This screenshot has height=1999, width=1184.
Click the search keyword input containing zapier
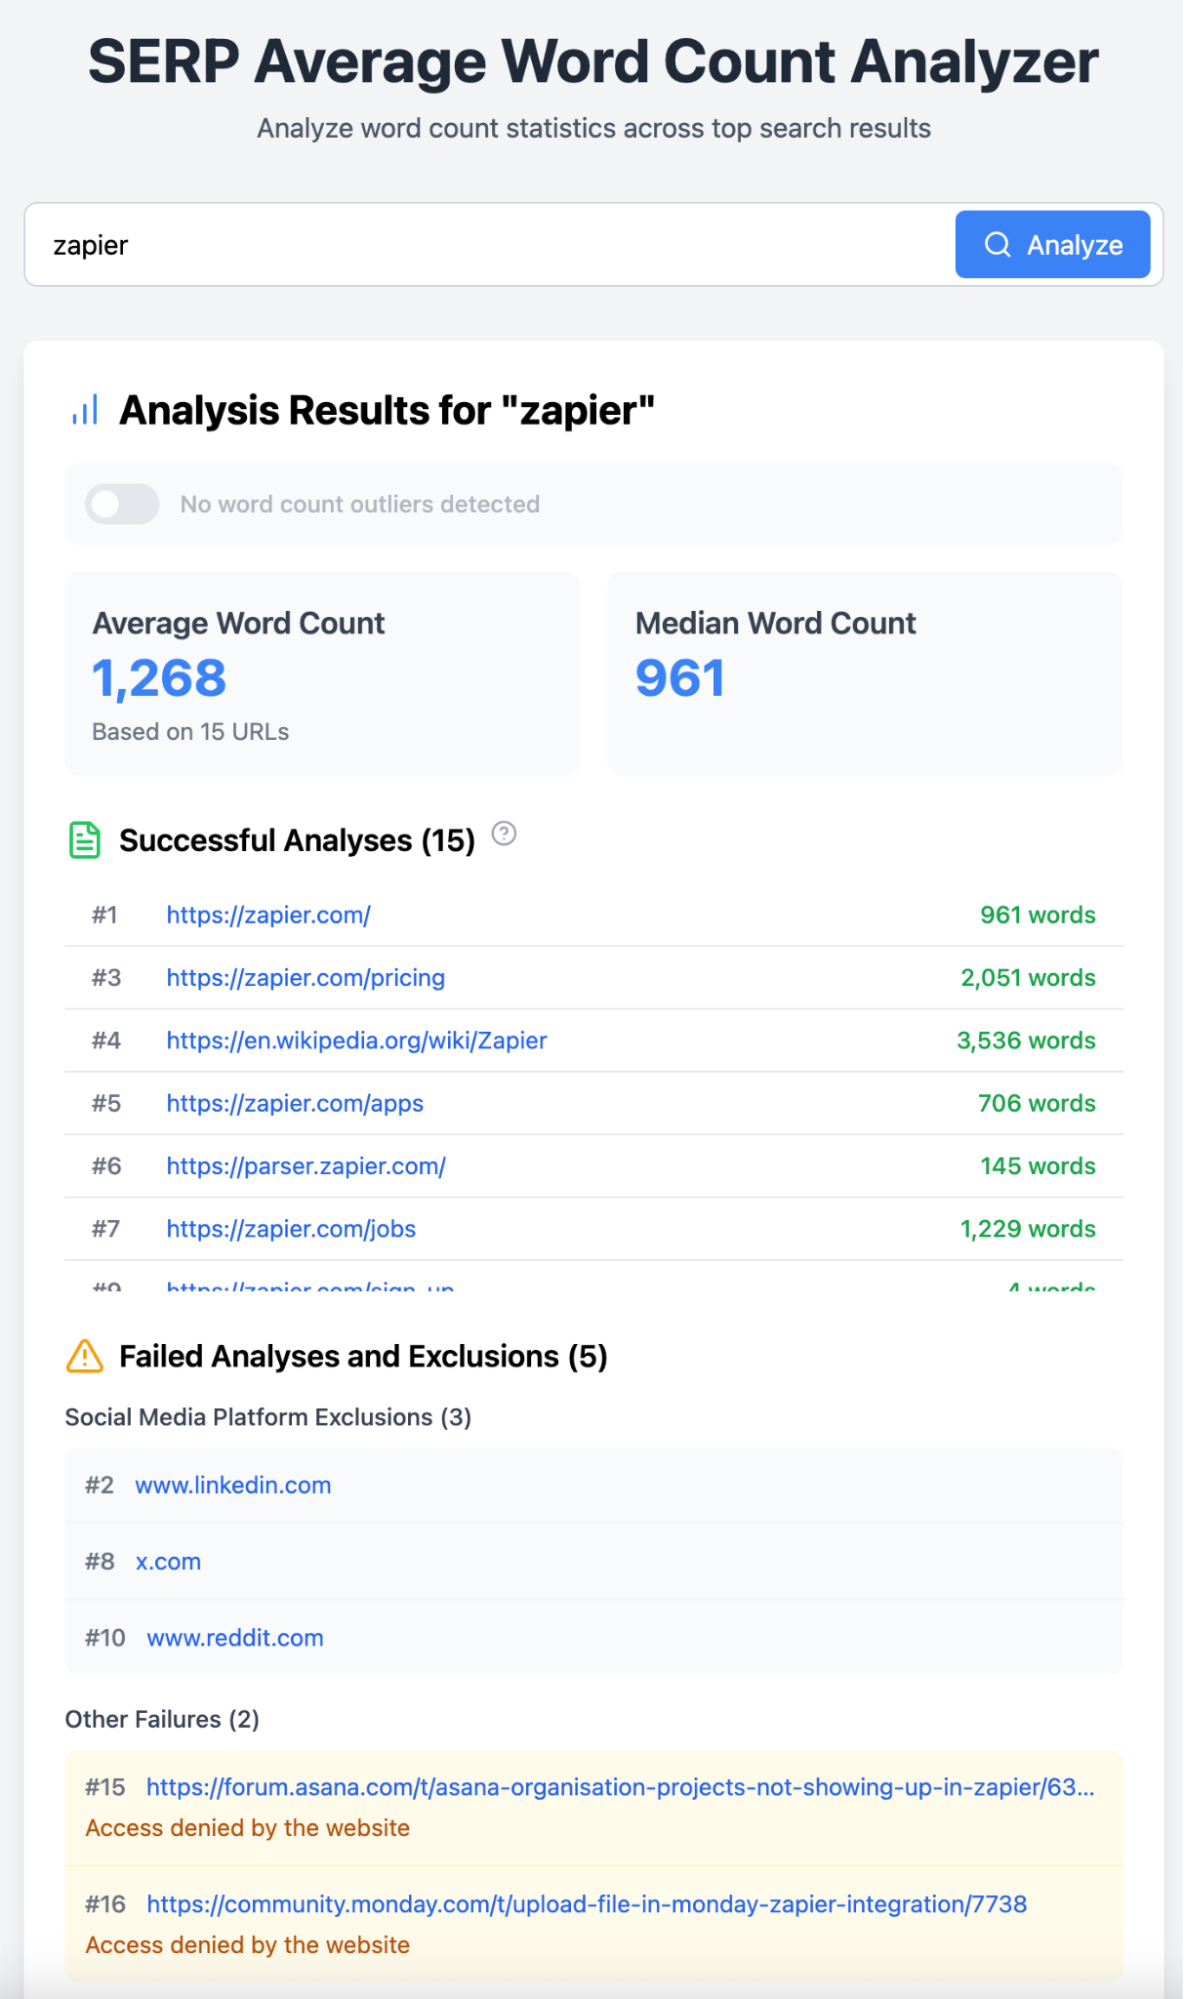coord(490,244)
